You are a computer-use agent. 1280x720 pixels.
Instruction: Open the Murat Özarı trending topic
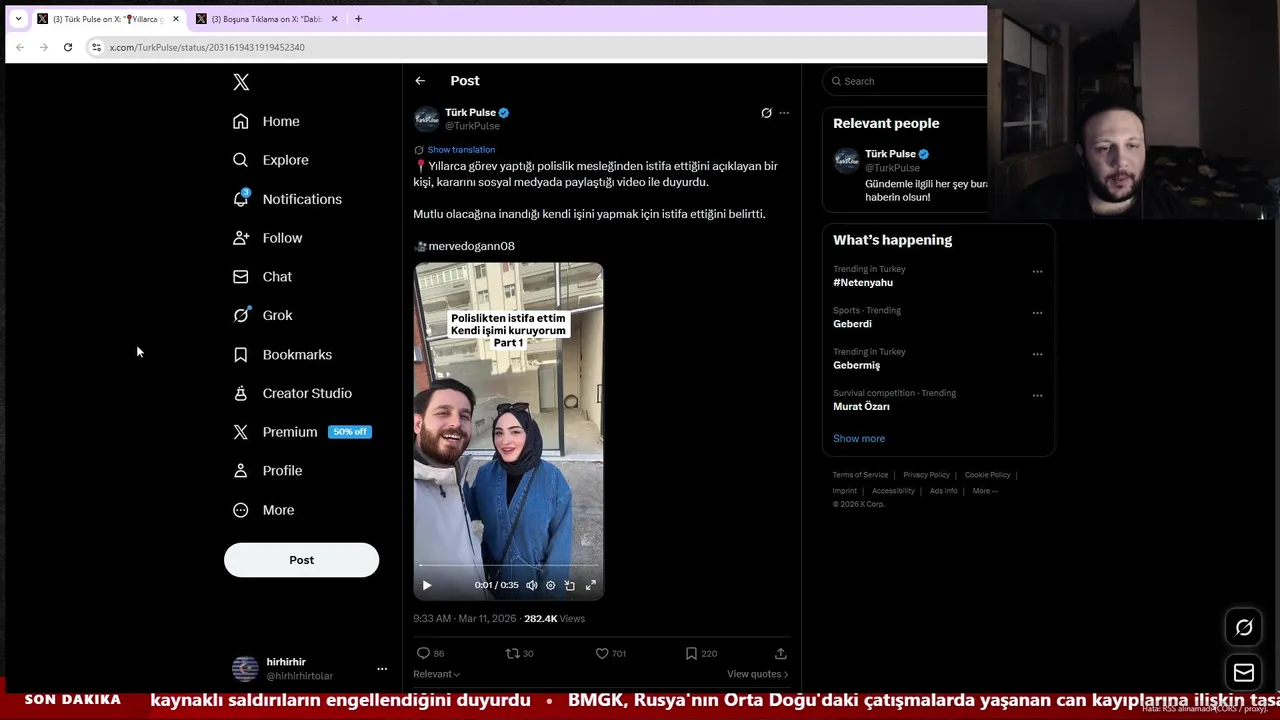(861, 407)
